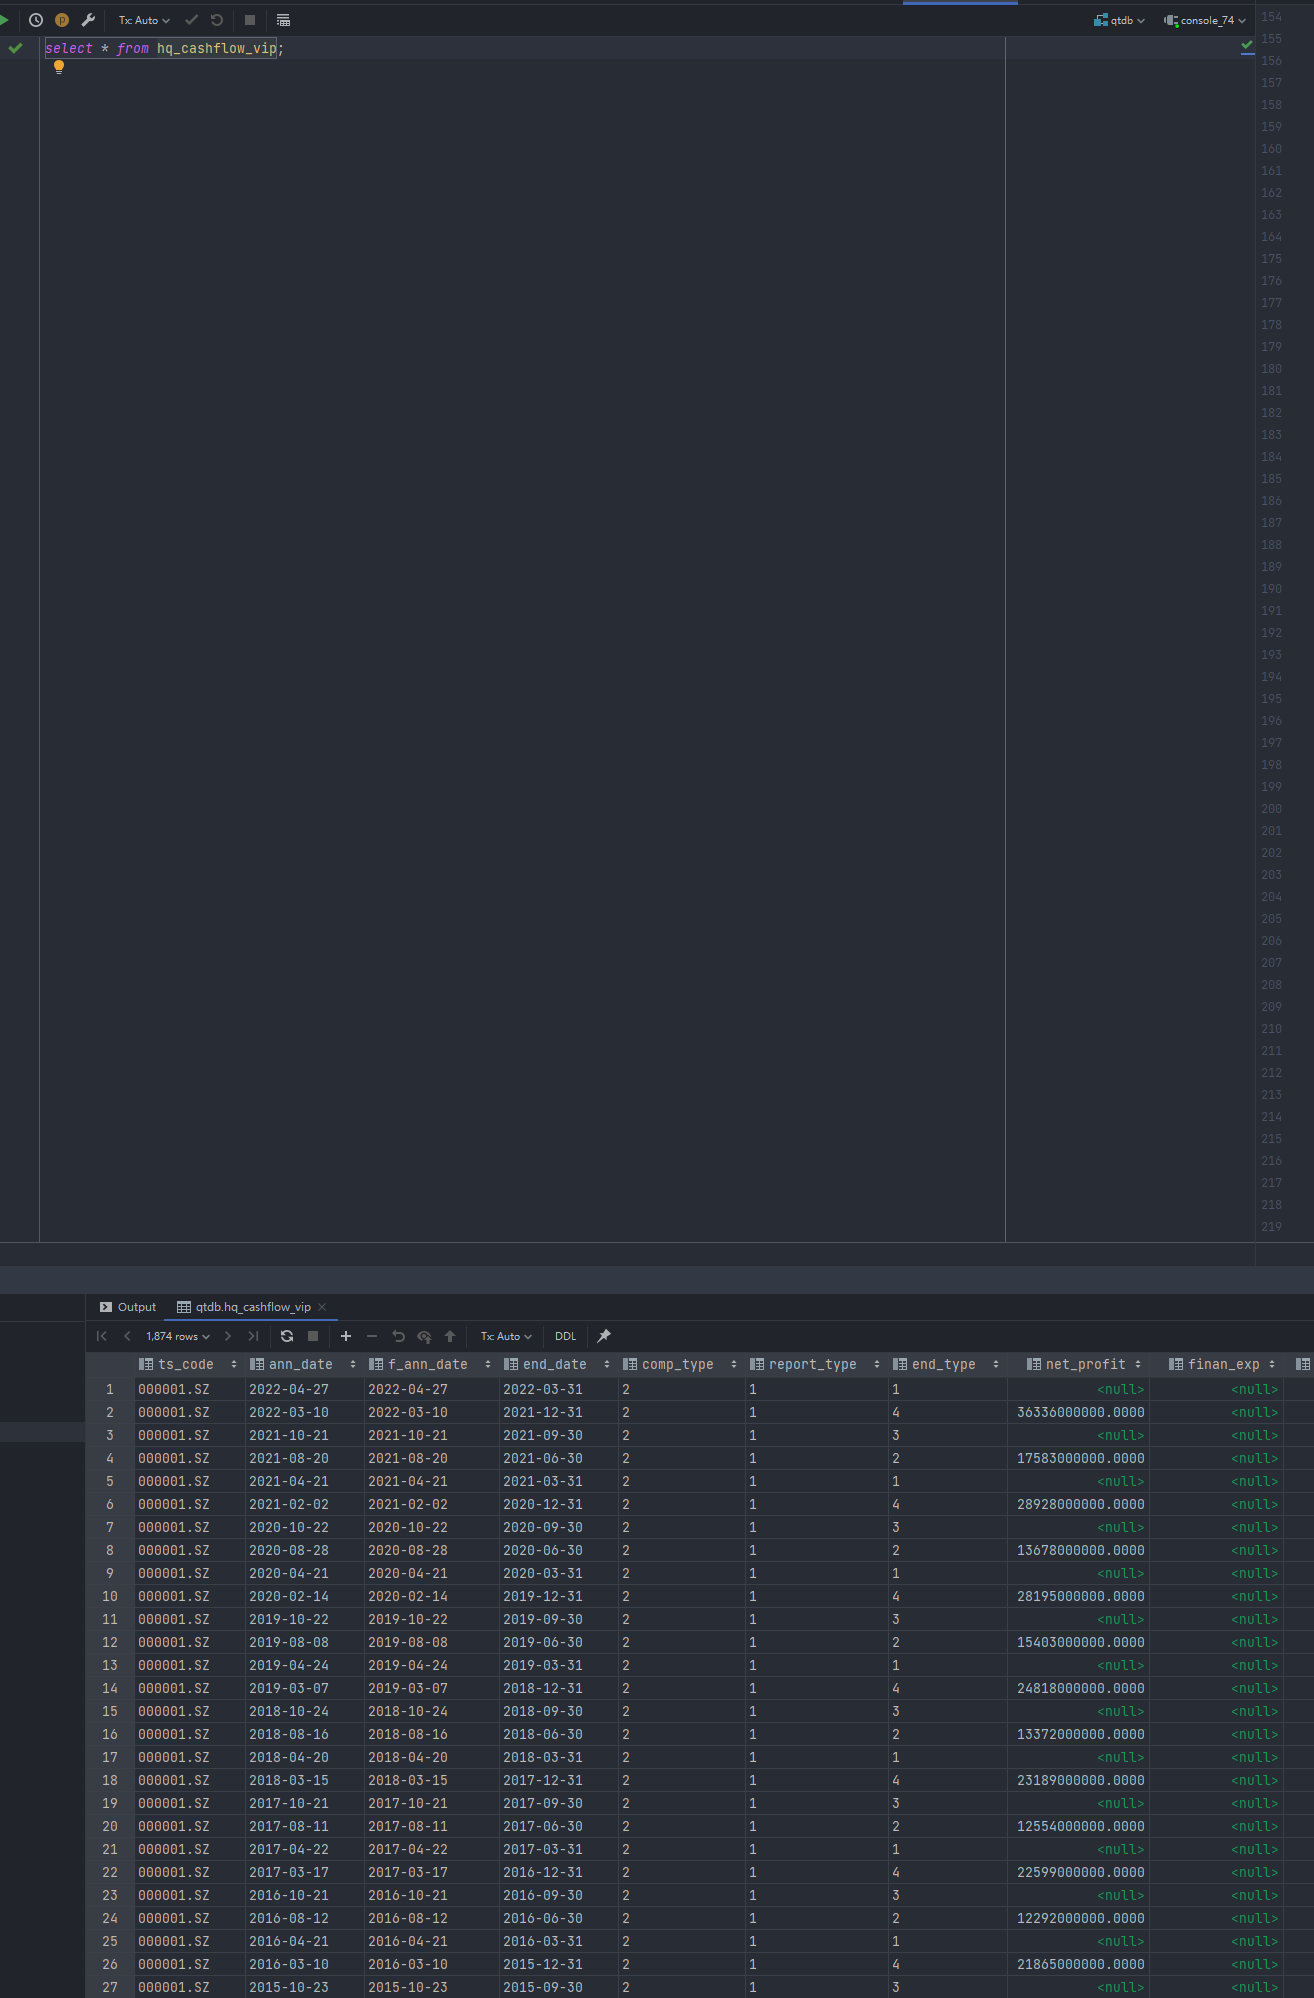
Task: Select the first row ts_code cell 000001.SZ
Action: click(x=174, y=1389)
